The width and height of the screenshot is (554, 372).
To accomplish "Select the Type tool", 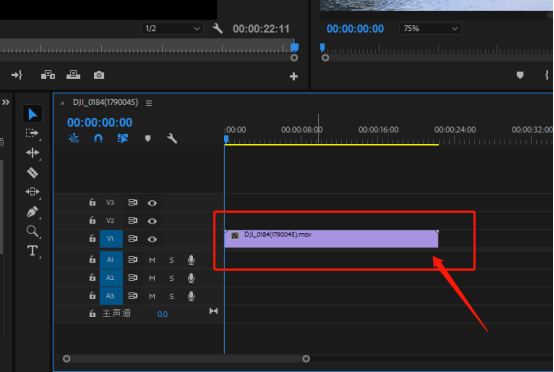I will coord(33,250).
